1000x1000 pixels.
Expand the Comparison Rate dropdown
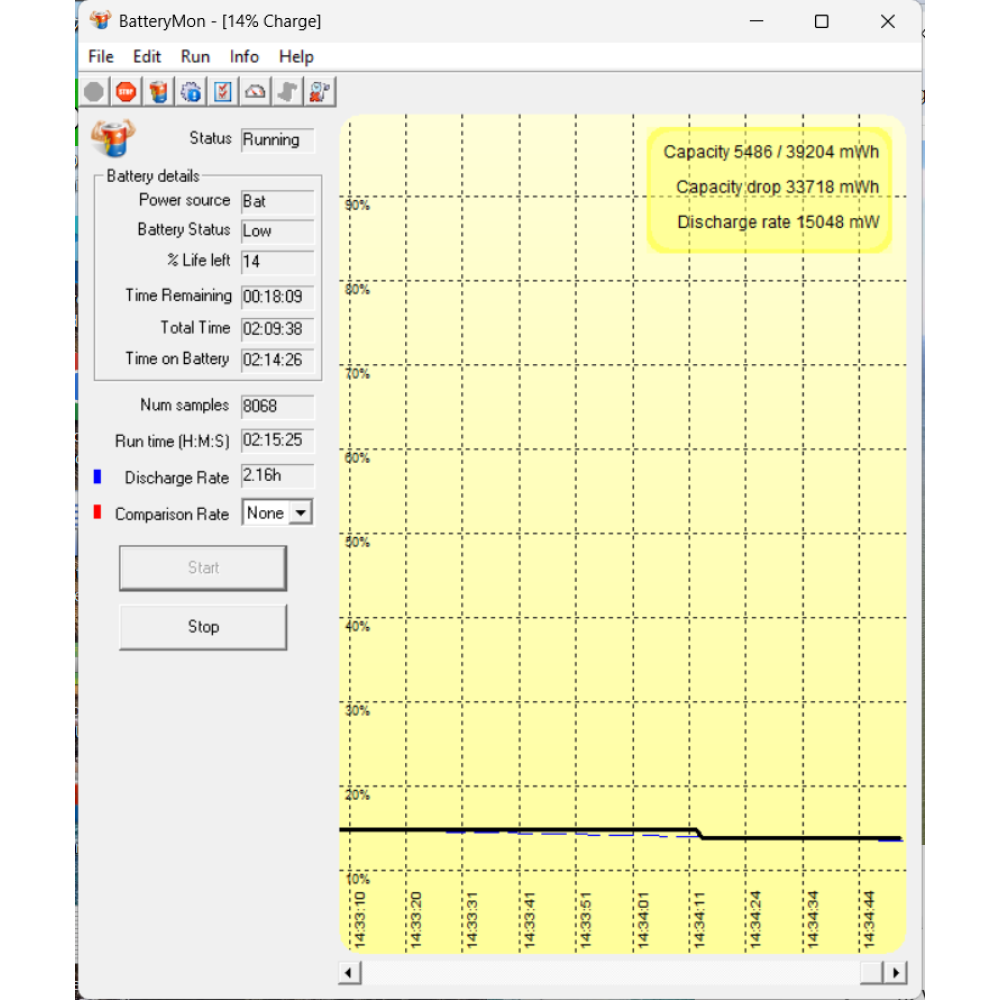click(299, 513)
